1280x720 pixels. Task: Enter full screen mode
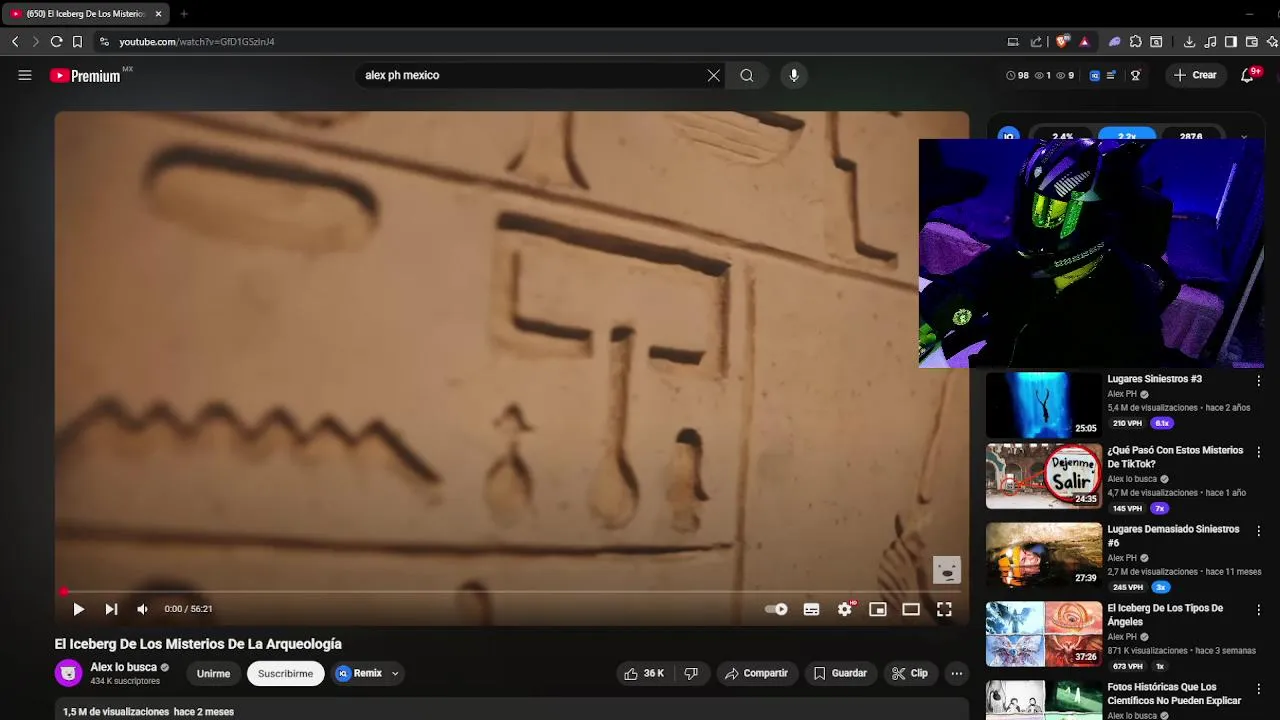point(944,609)
